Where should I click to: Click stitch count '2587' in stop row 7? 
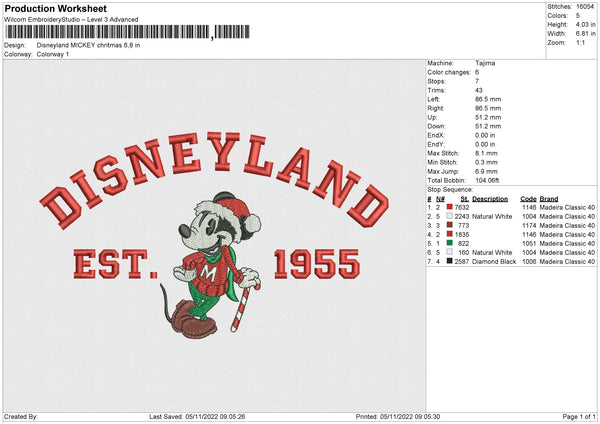(x=462, y=262)
